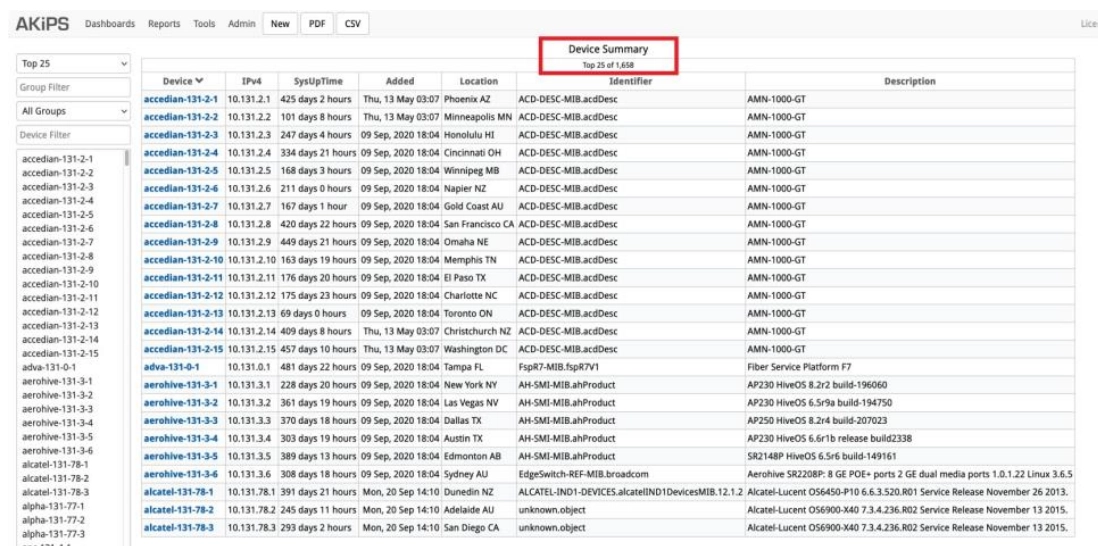Open device link accedian-131-2-1

tap(181, 100)
